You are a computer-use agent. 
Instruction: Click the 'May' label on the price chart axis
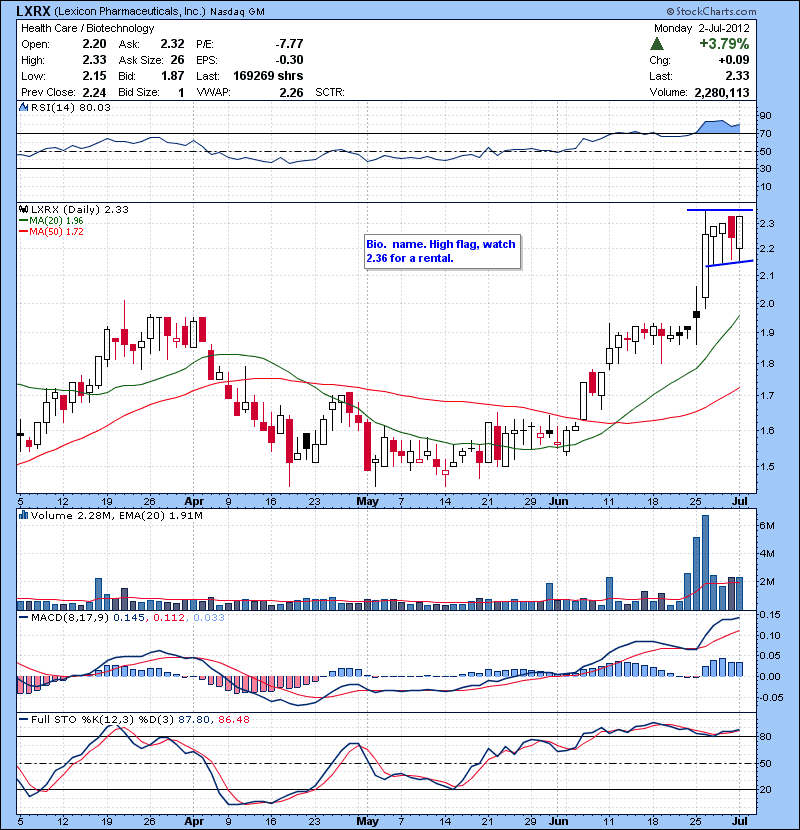click(x=367, y=501)
